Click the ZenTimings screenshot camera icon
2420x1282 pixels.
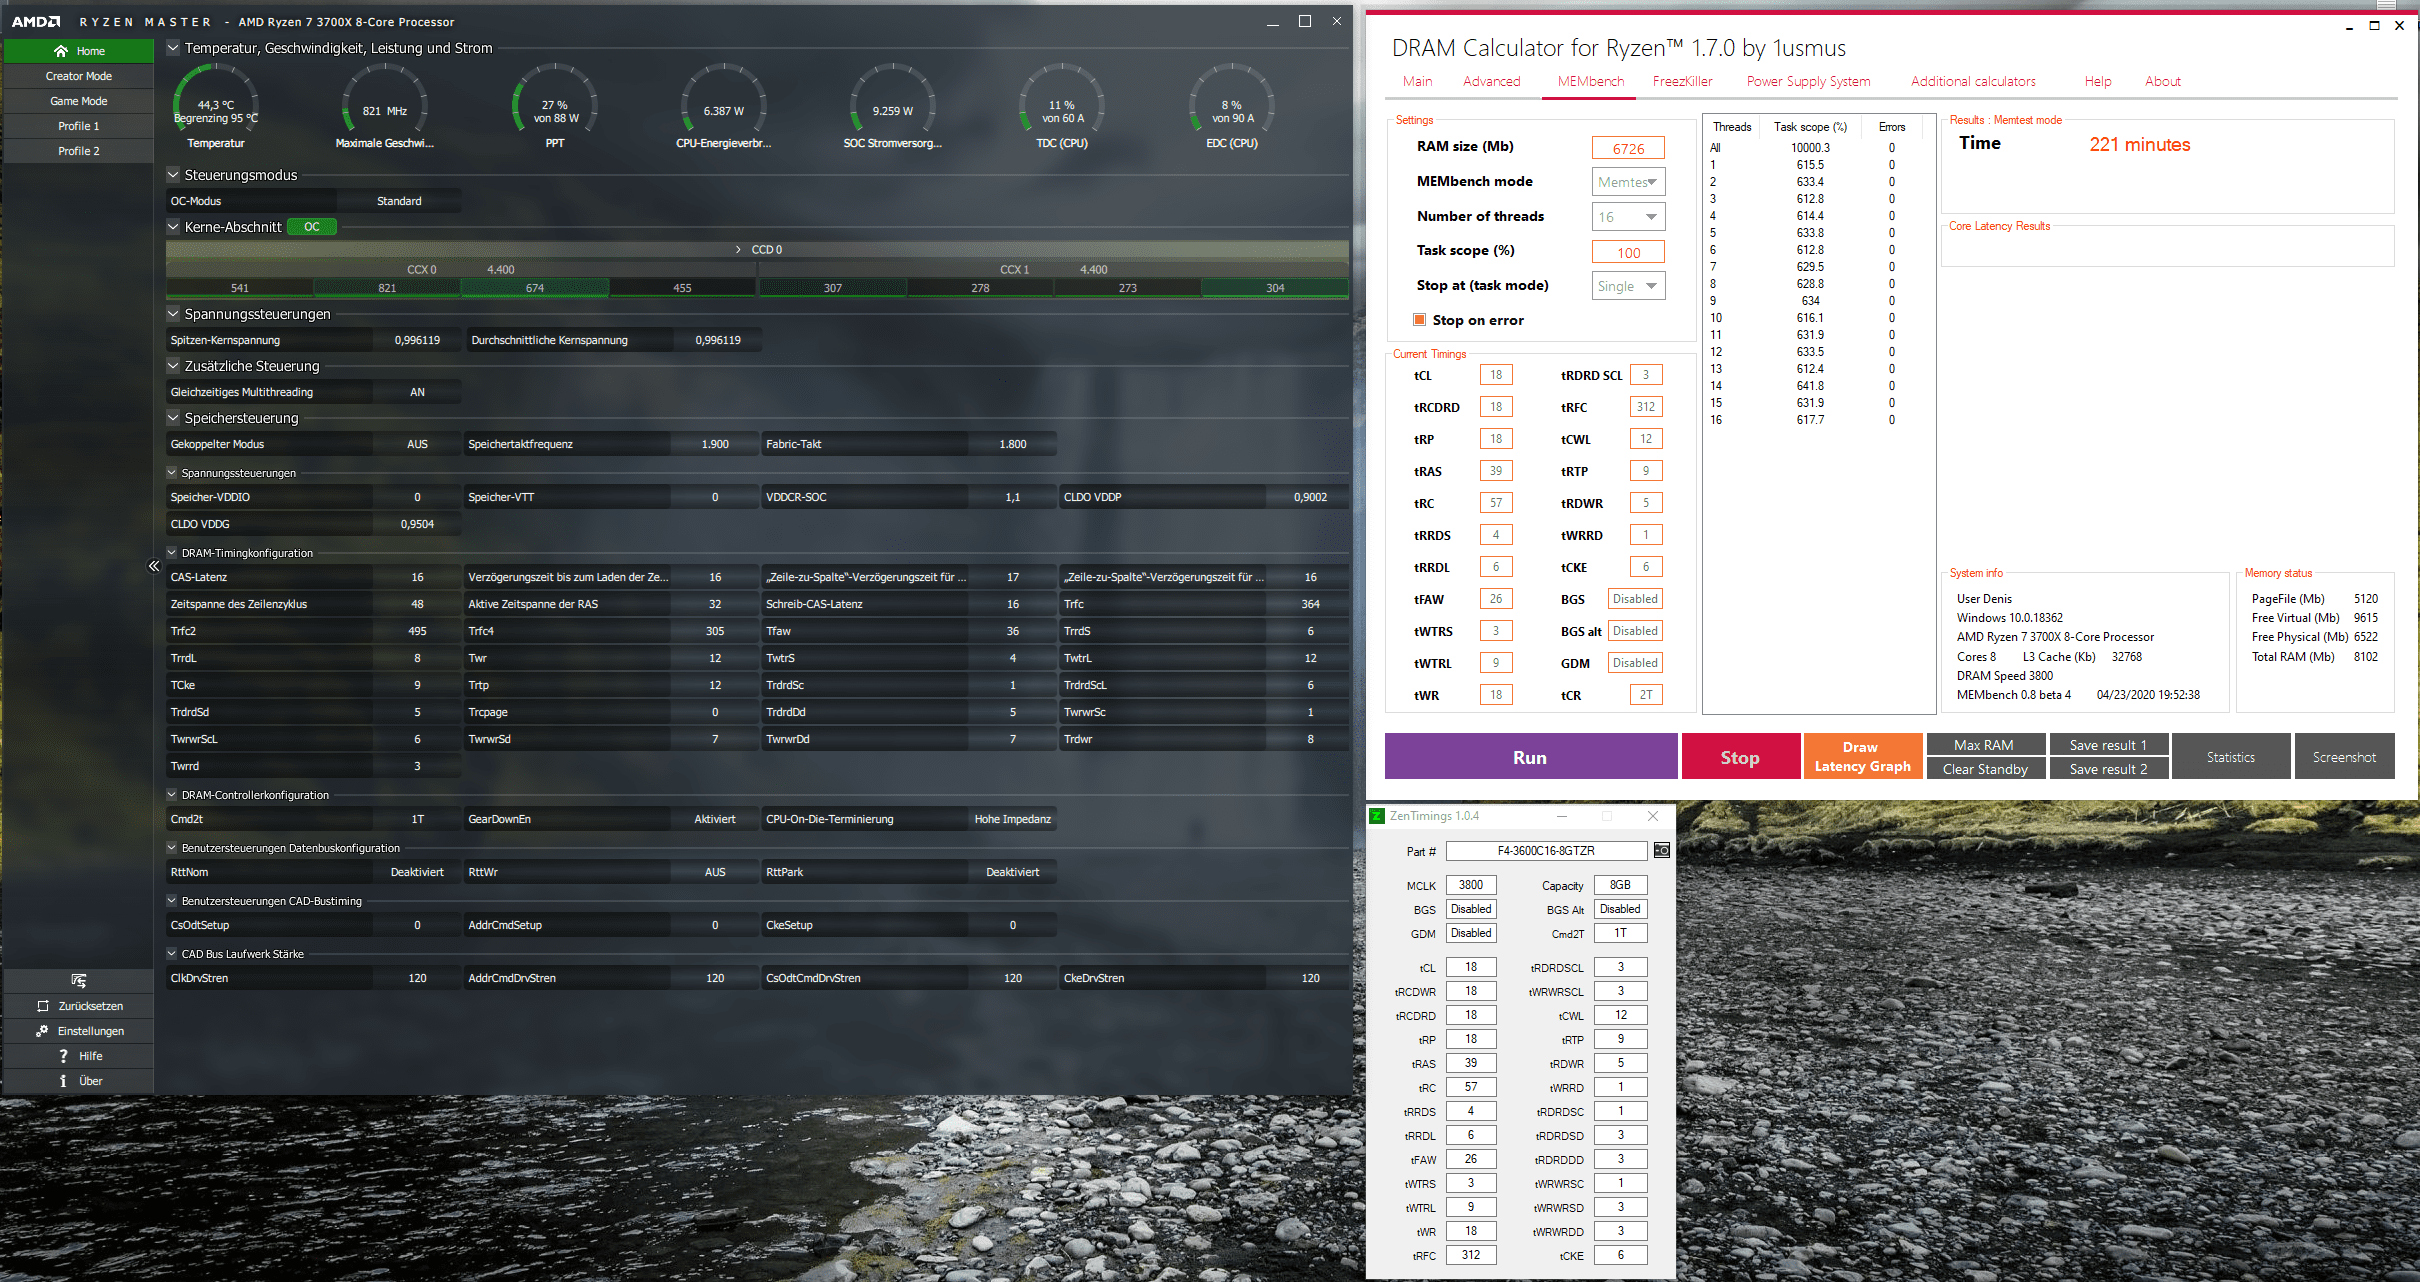click(1661, 850)
